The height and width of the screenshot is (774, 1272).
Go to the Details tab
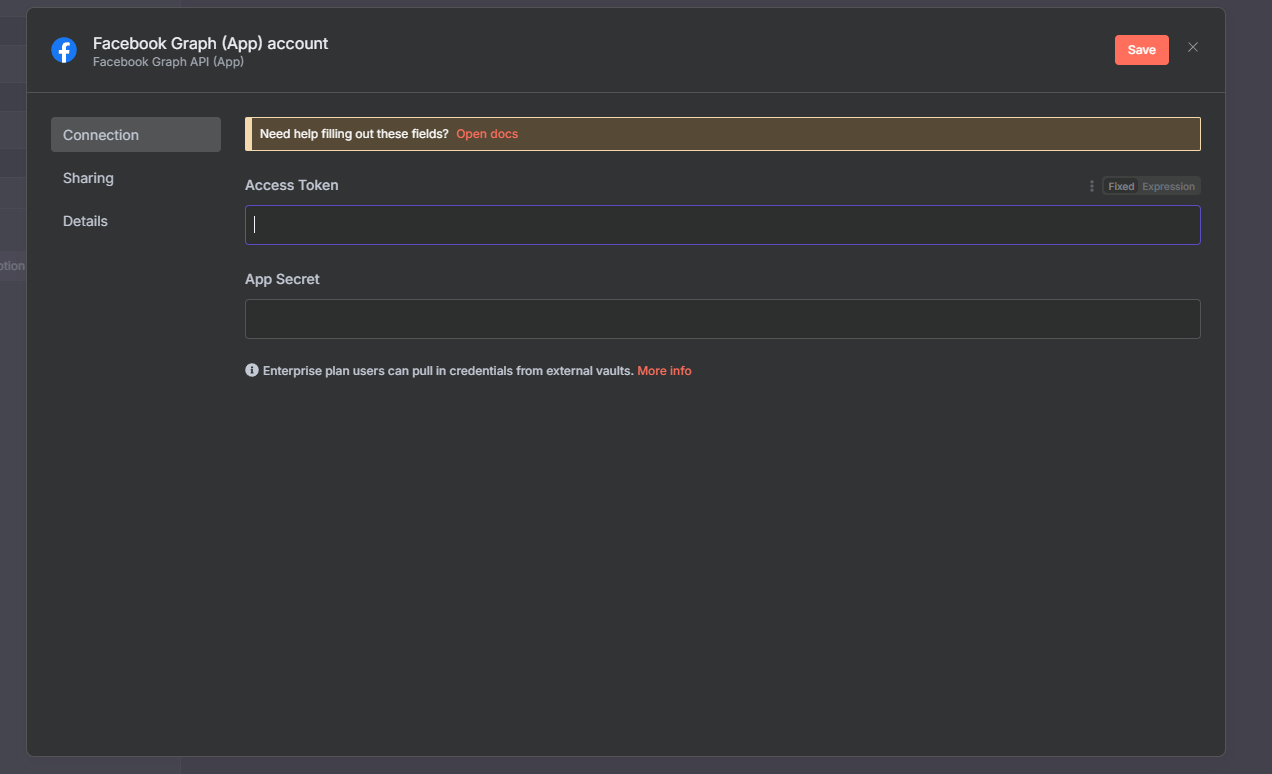click(136, 221)
